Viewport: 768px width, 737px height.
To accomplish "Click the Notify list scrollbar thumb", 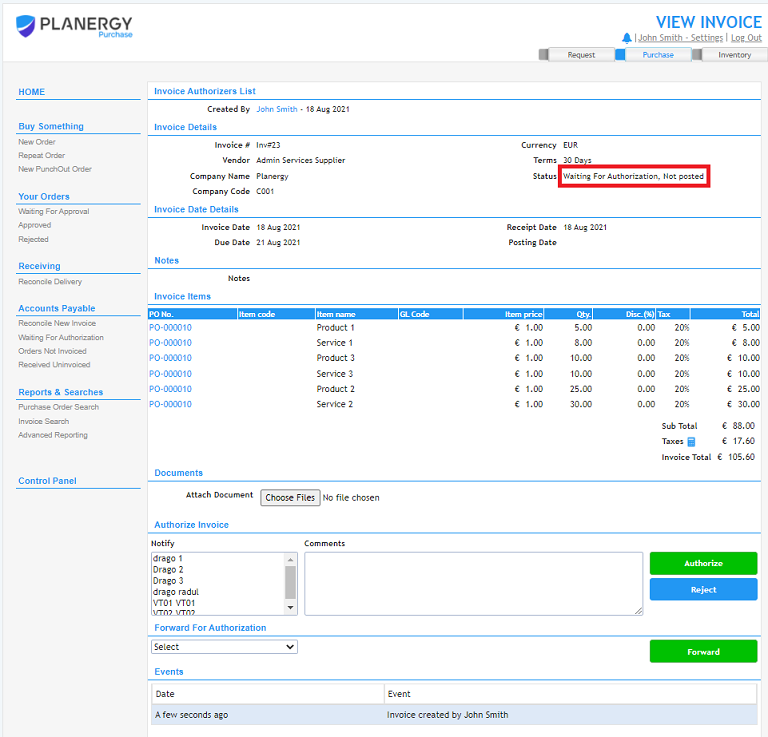I will (290, 583).
